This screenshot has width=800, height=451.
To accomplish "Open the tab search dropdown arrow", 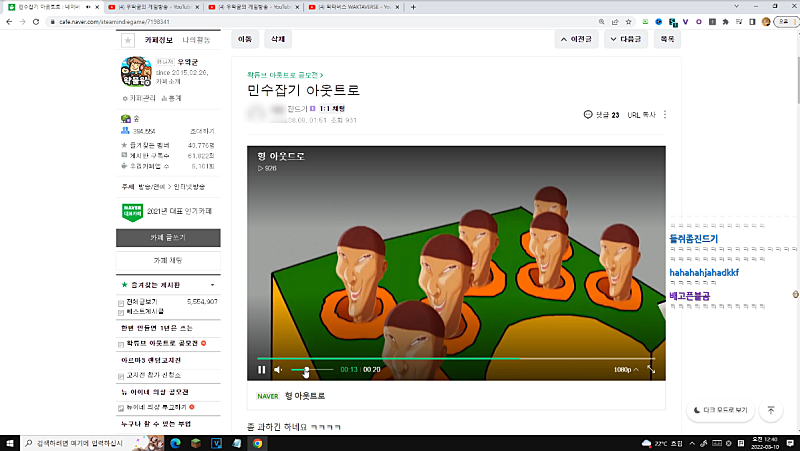I will pyautogui.click(x=736, y=6).
